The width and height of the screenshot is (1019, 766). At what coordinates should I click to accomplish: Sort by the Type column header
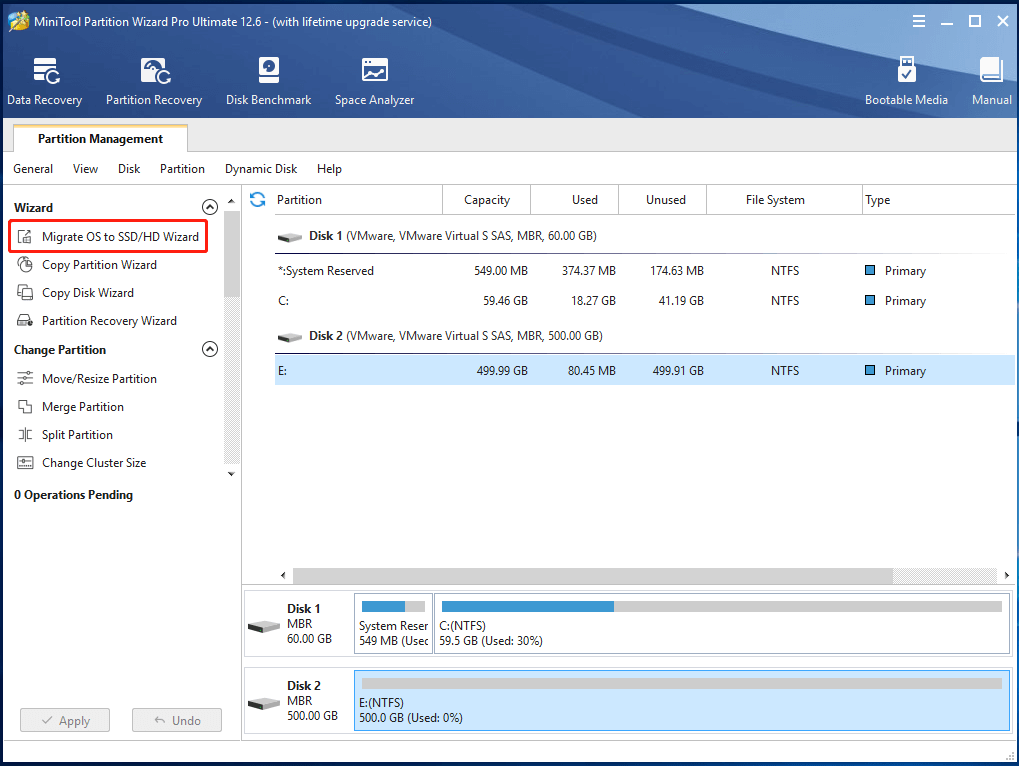click(x=938, y=199)
